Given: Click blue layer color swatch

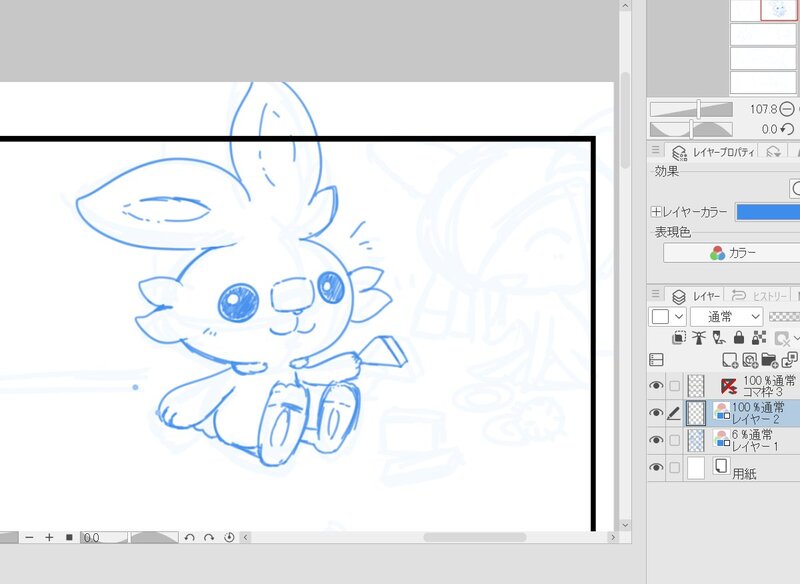Looking at the screenshot, I should (x=767, y=212).
